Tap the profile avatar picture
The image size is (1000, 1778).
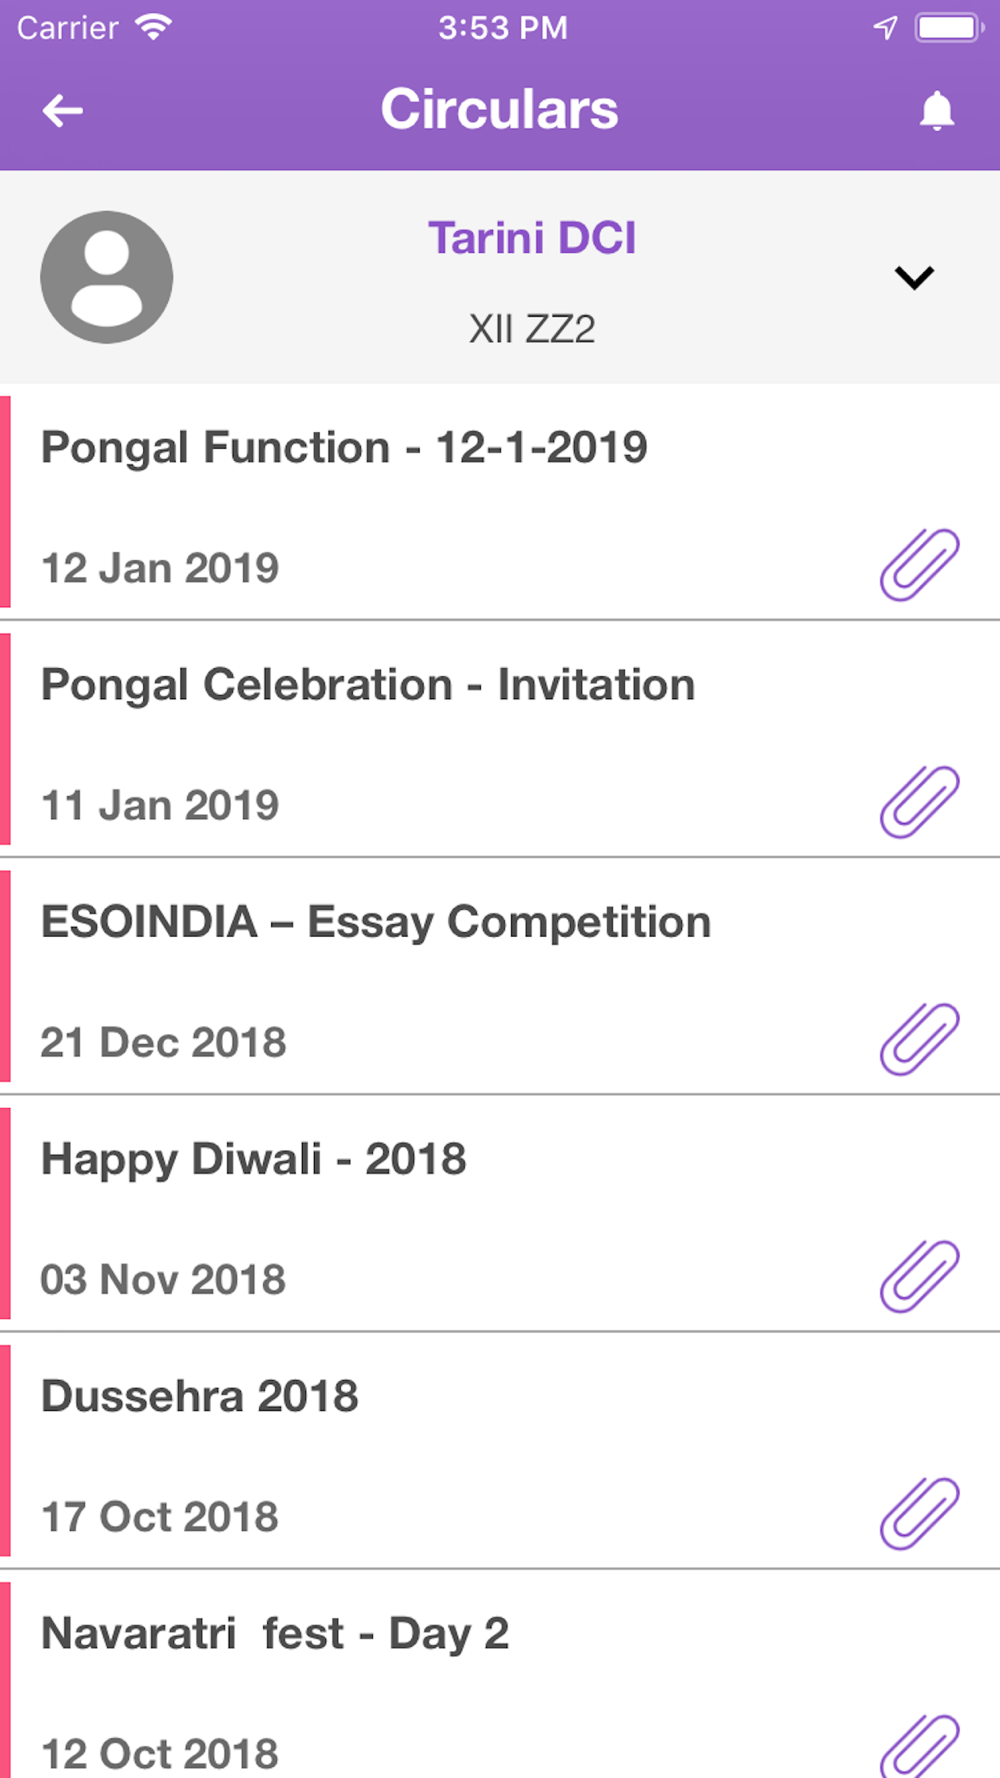tap(107, 277)
